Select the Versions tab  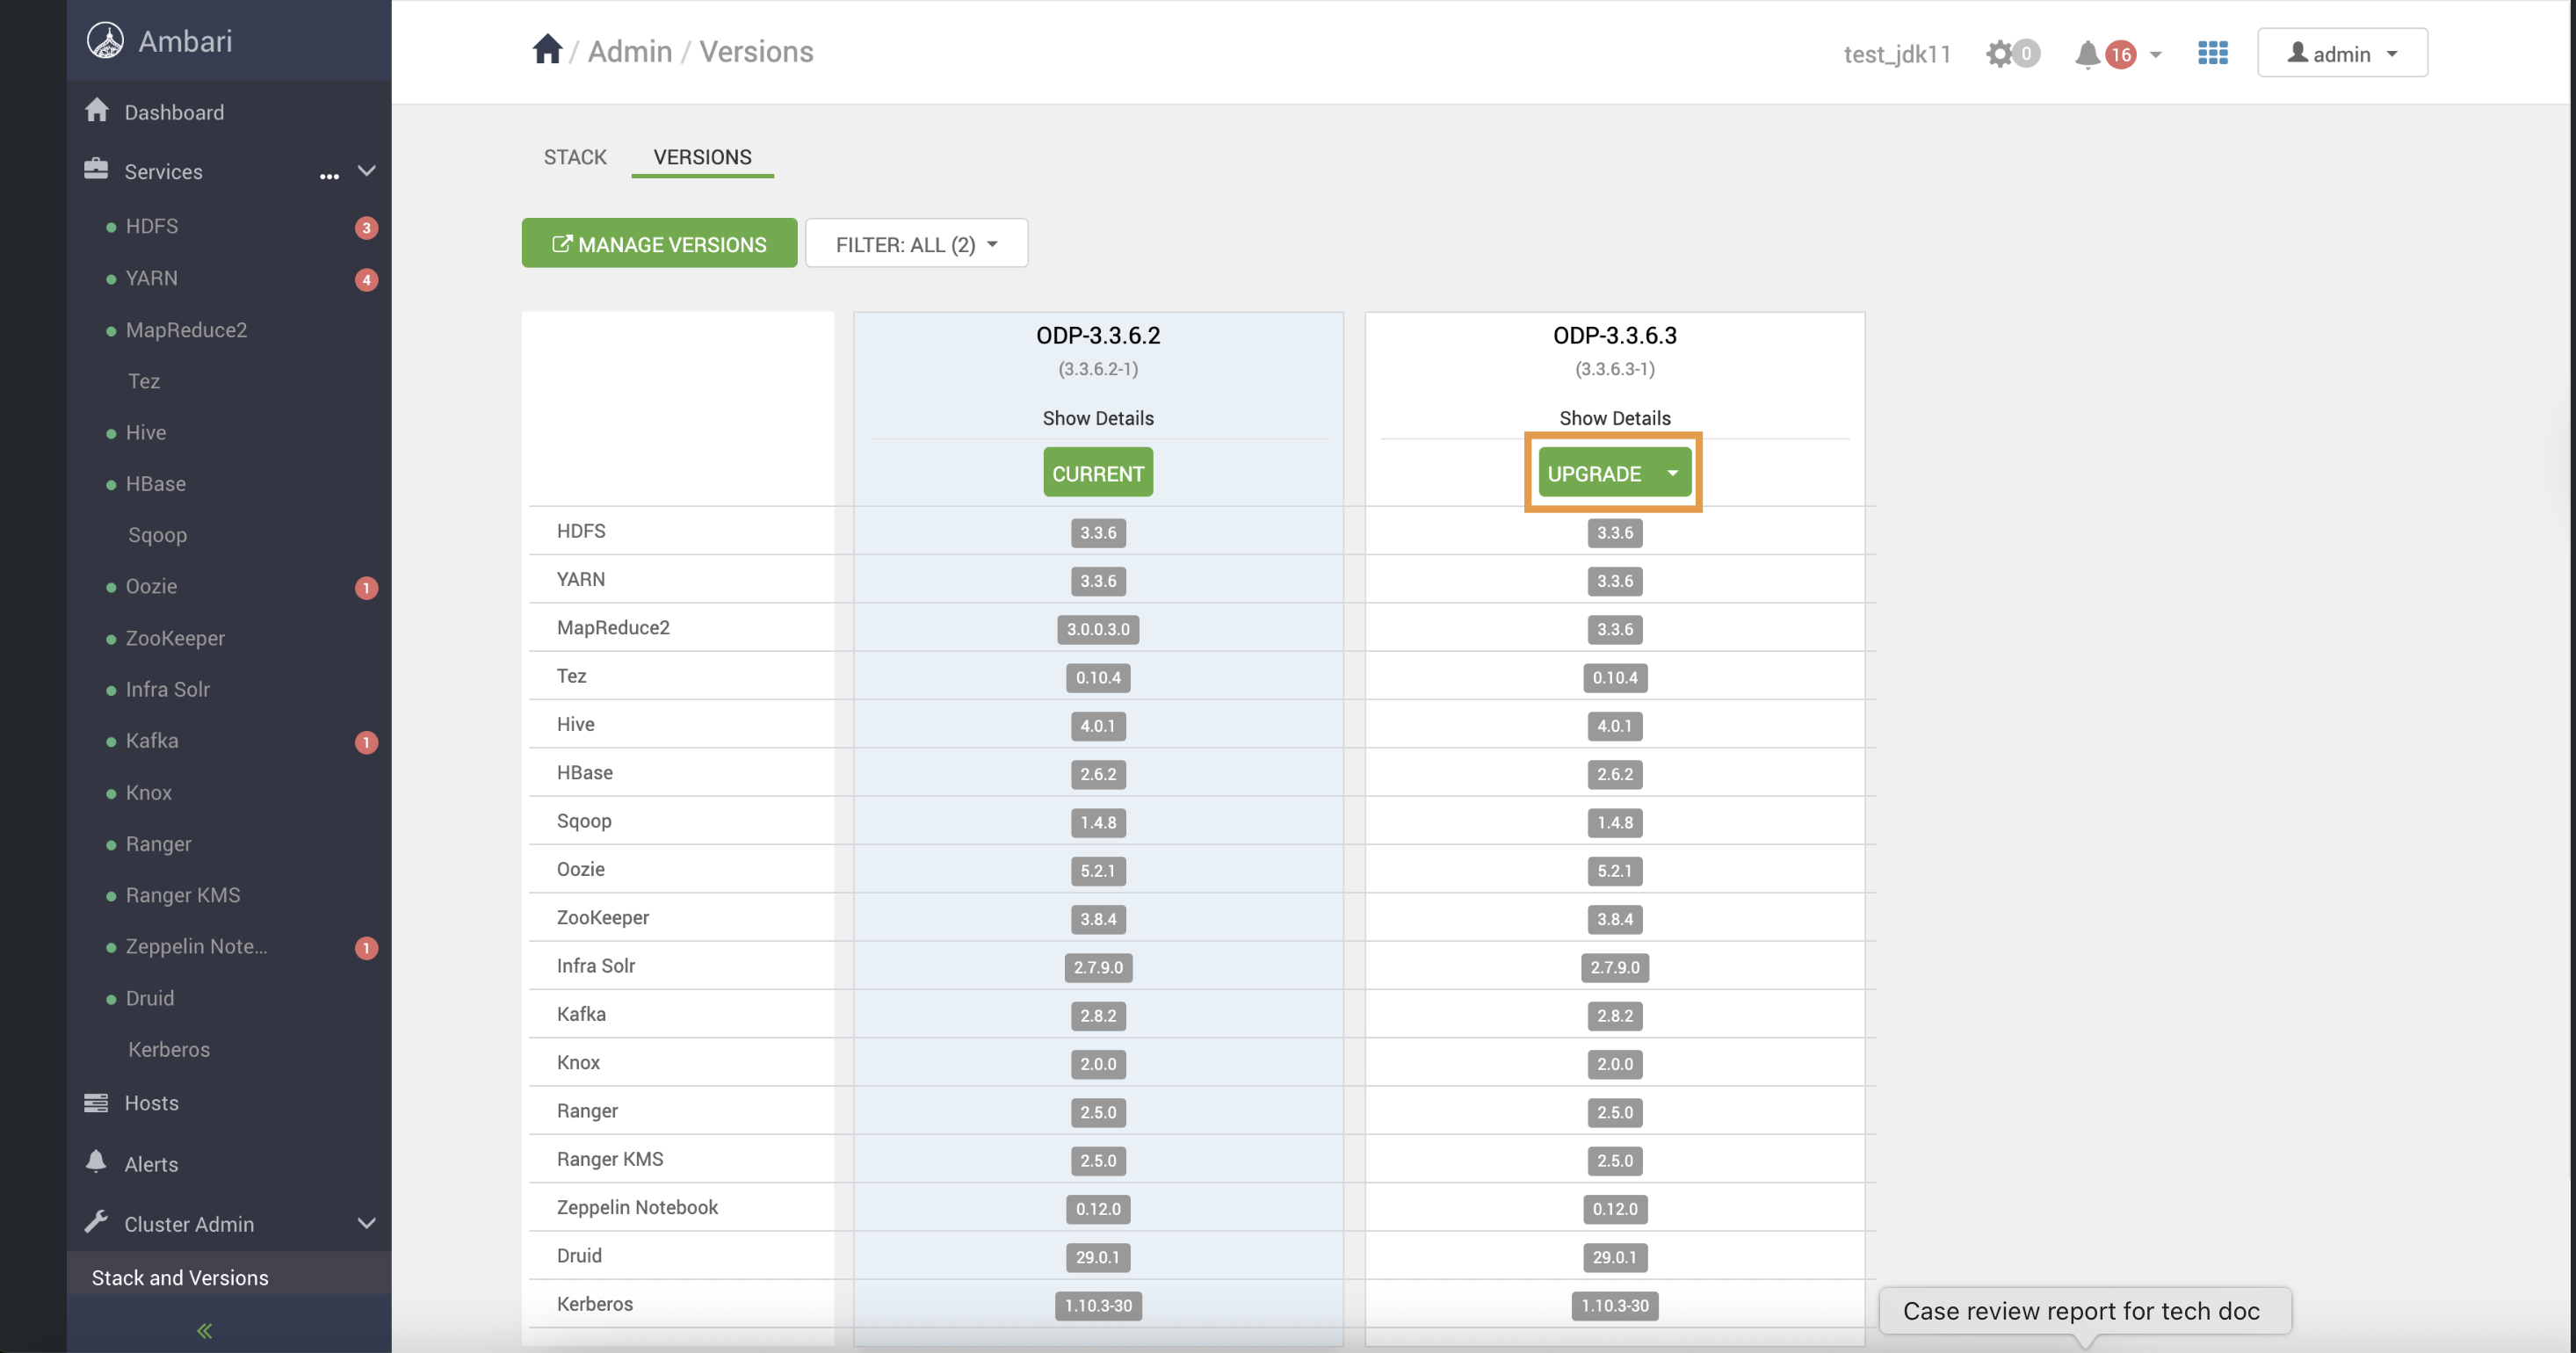pyautogui.click(x=702, y=157)
